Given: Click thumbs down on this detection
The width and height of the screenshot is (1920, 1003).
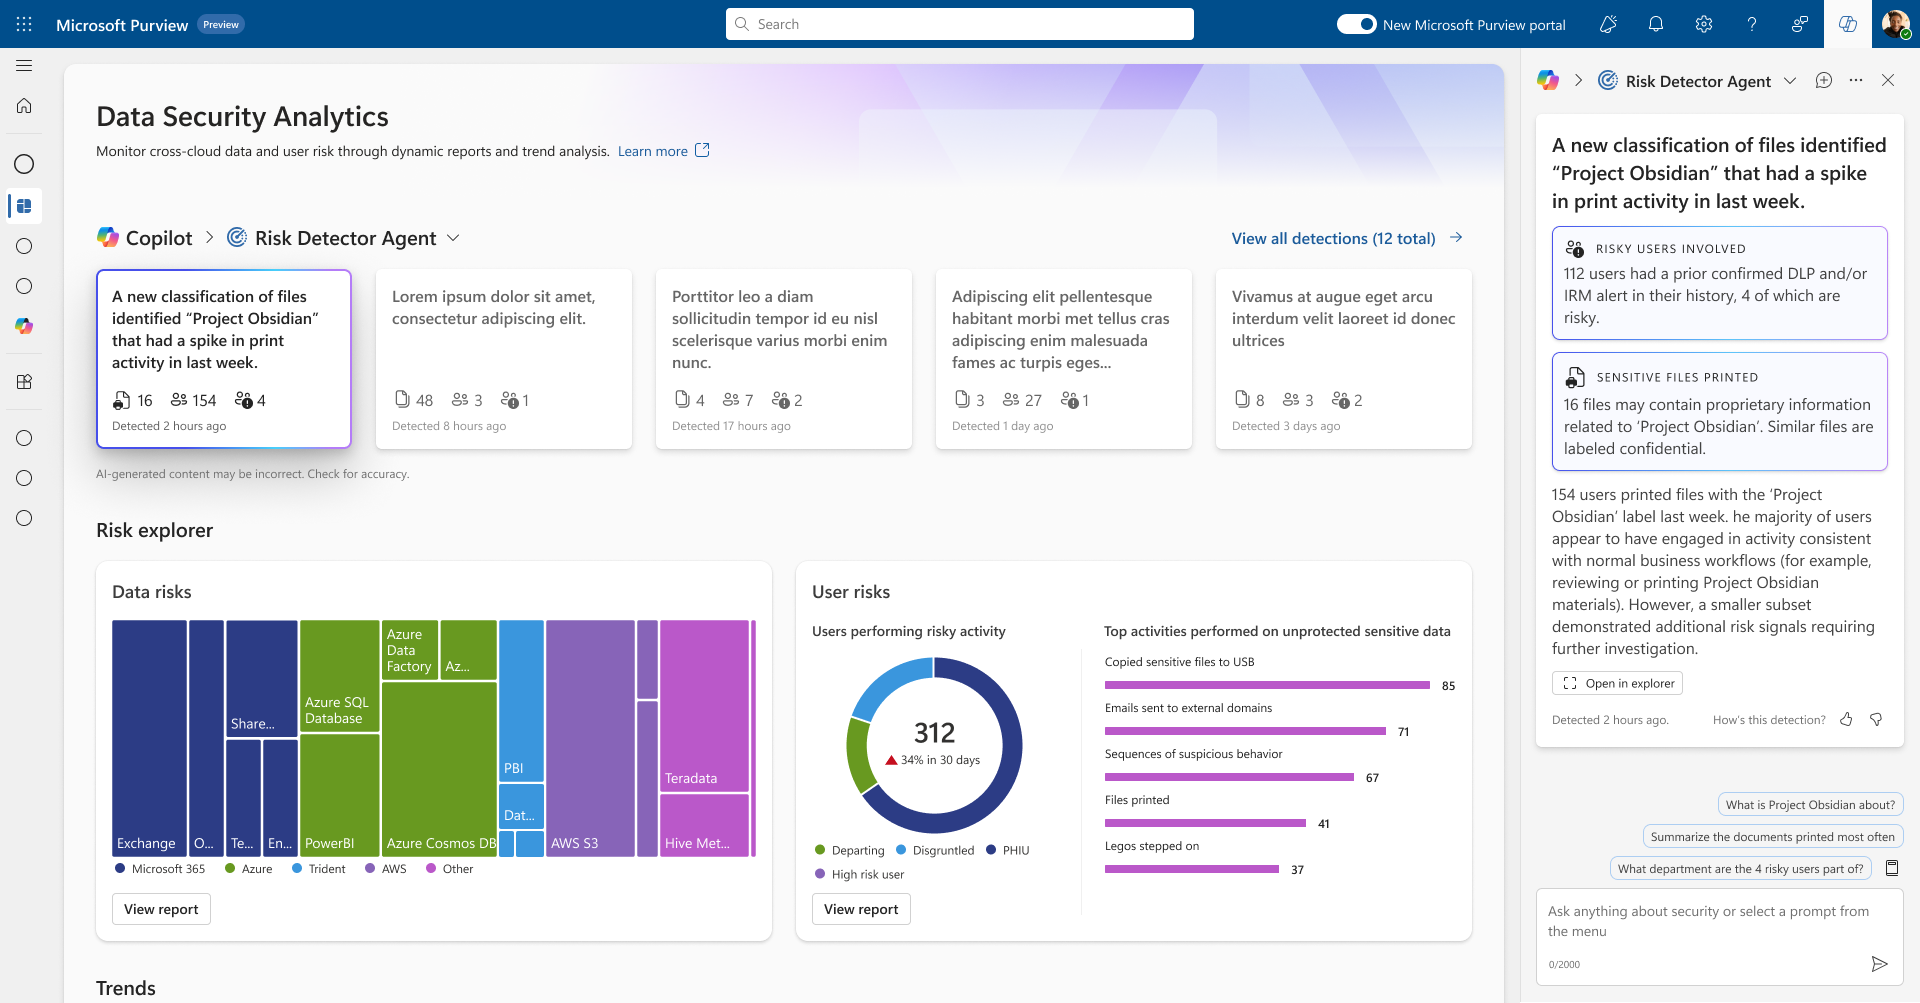Looking at the screenshot, I should (1876, 719).
